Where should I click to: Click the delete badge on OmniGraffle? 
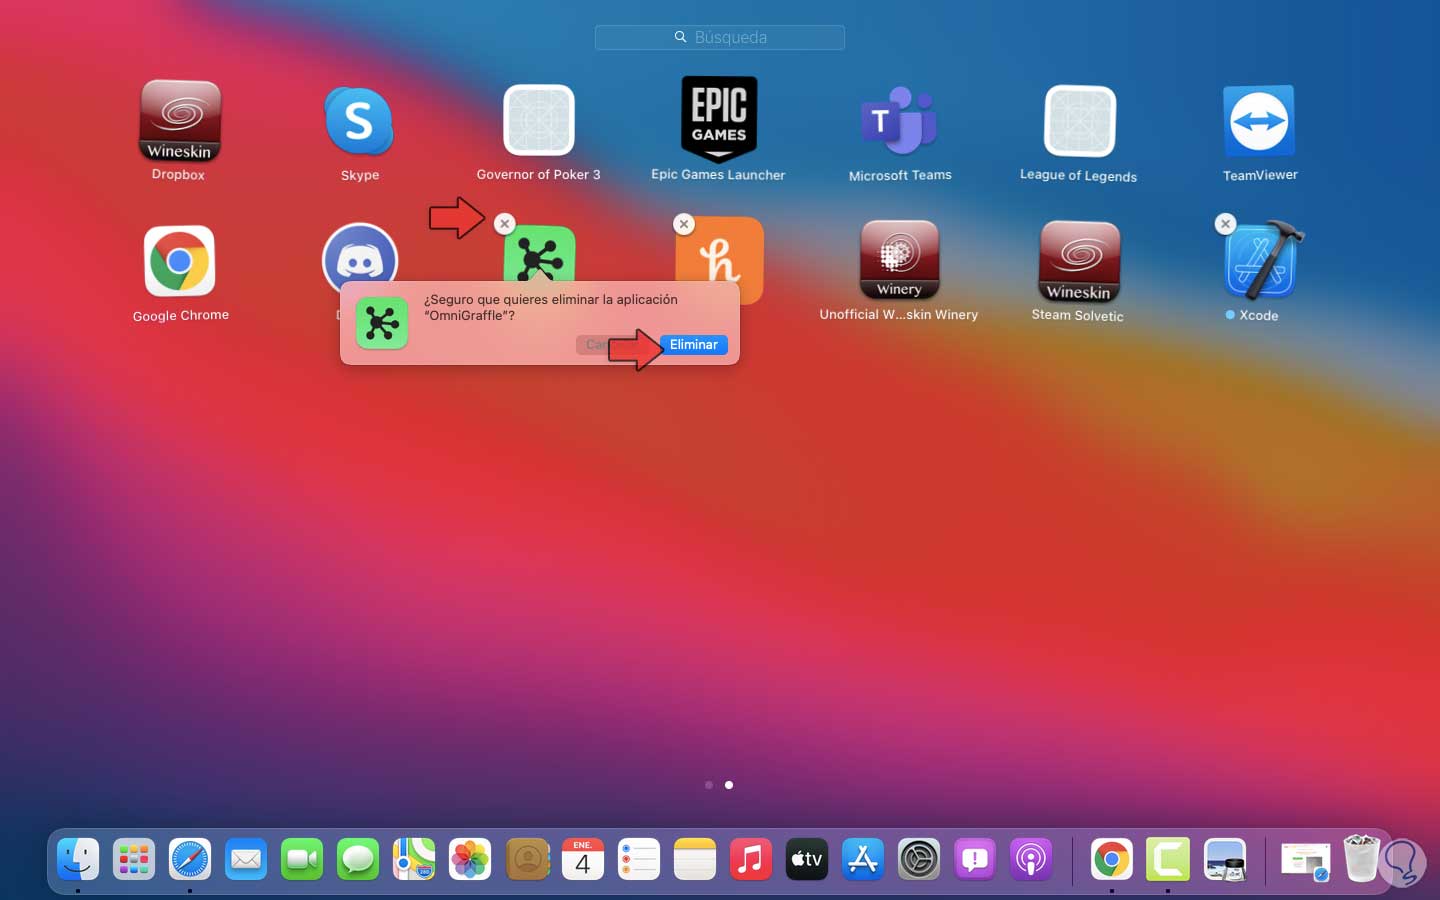tap(505, 224)
